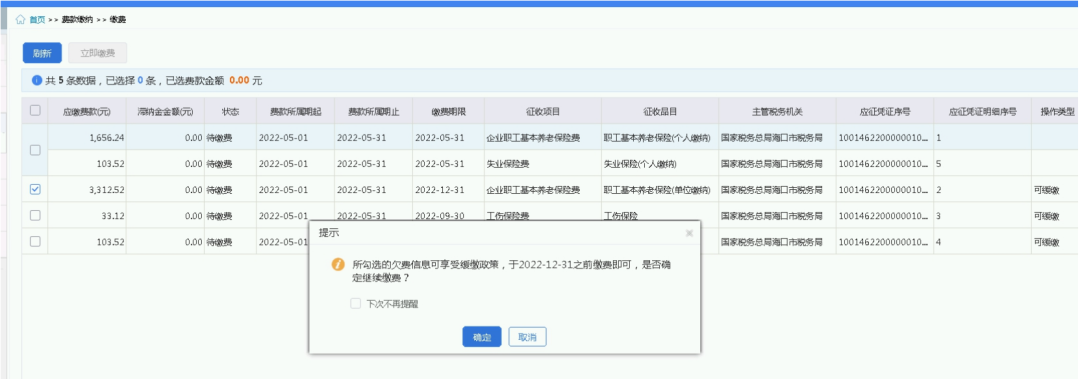Screen dimensions: 1080x379
Task: Confirm dialog with 确定 button
Action: coord(481,337)
